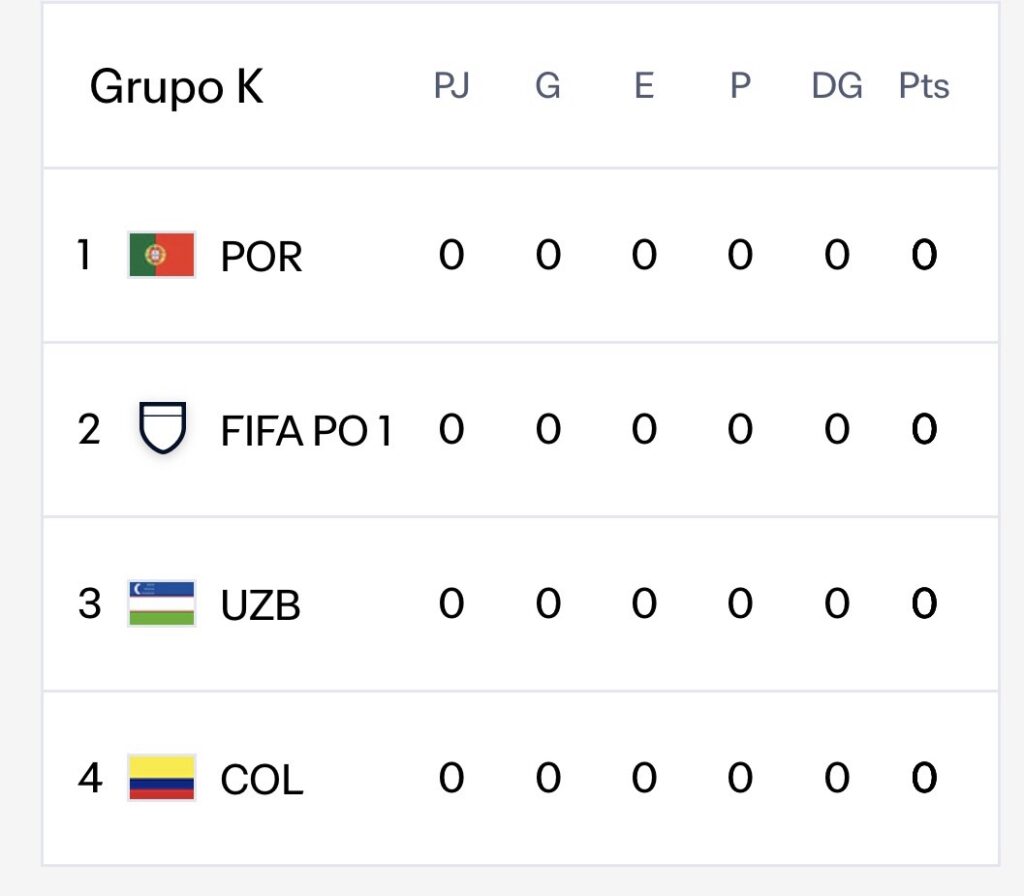Click the Pts column header
This screenshot has width=1024, height=896.
tap(924, 87)
